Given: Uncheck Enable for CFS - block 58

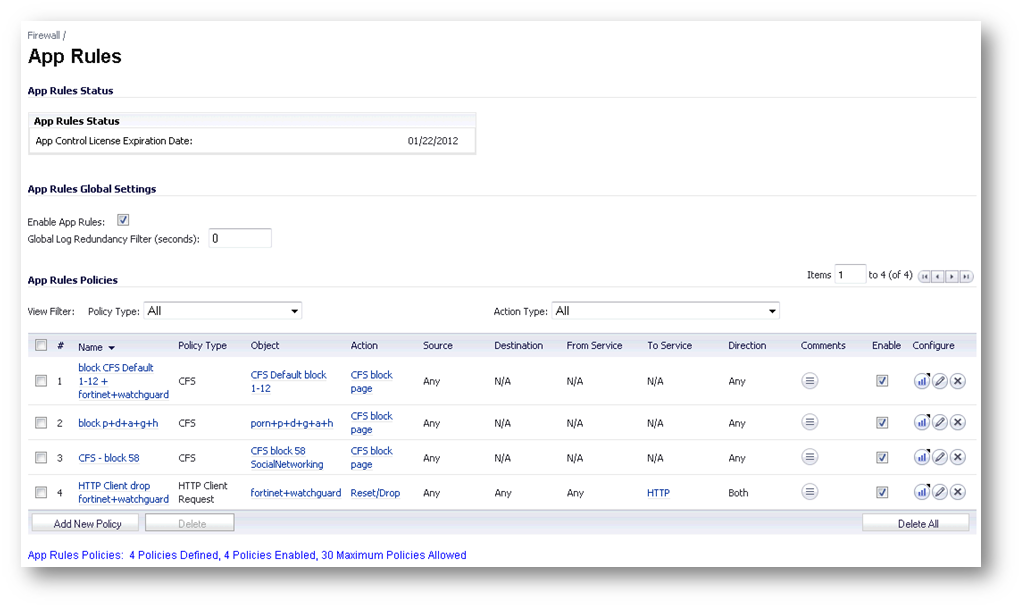Looking at the screenshot, I should (882, 457).
